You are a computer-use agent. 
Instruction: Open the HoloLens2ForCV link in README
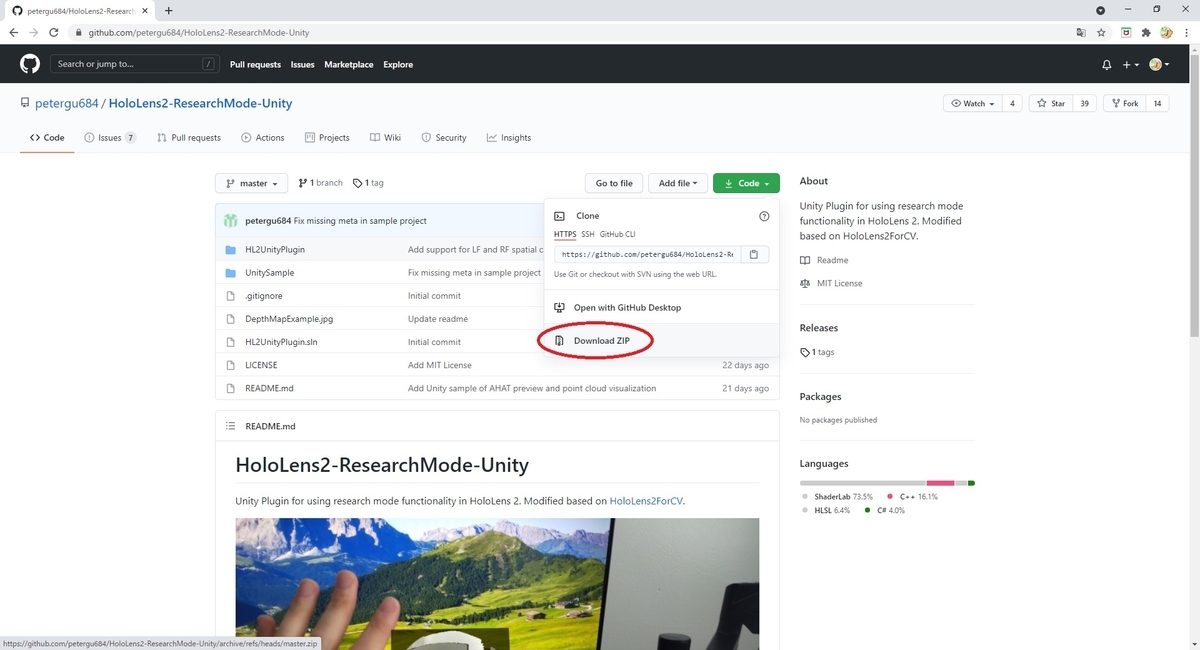[x=646, y=501]
